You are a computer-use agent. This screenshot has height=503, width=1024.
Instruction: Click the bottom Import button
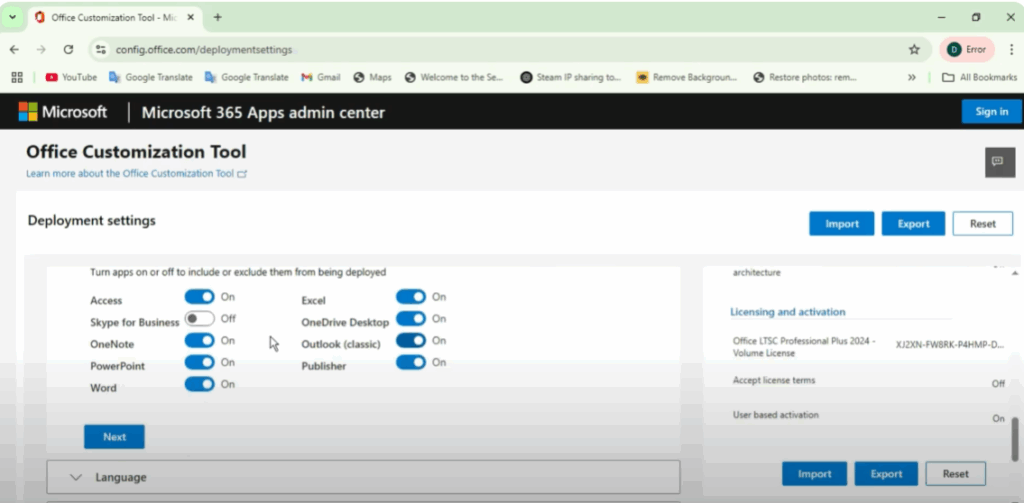click(x=814, y=474)
